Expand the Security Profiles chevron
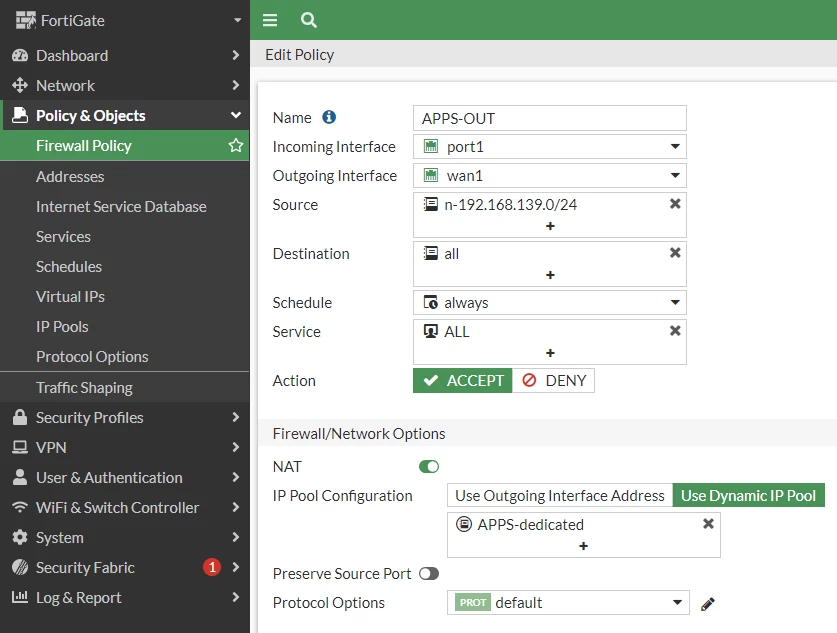Screen dimensions: 837x633 [236, 417]
